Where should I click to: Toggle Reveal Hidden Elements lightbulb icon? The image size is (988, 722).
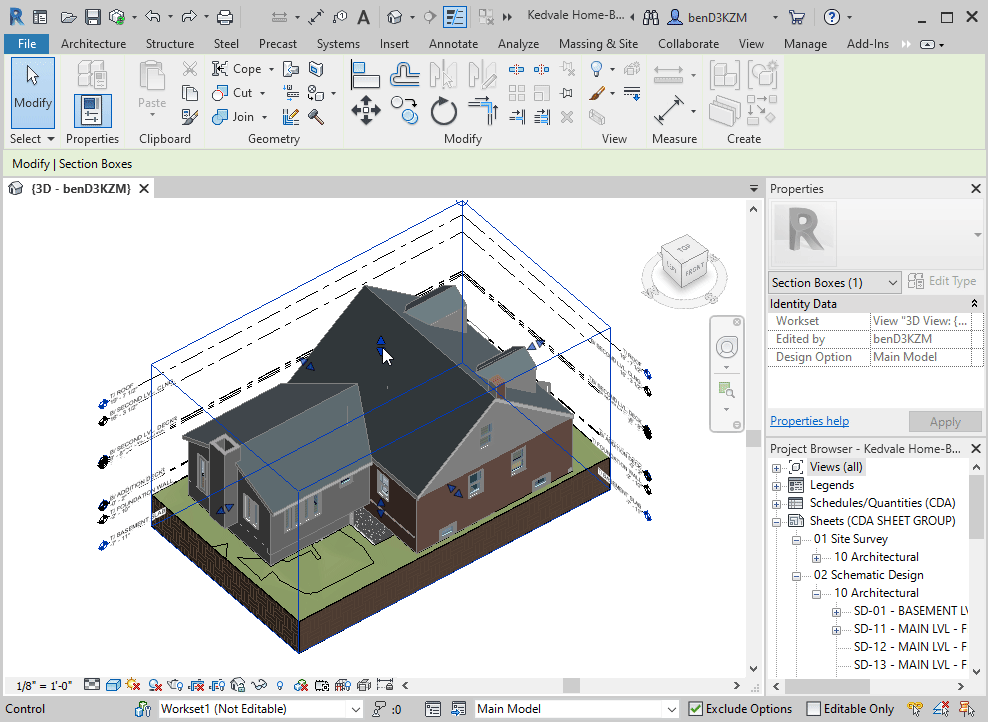(x=280, y=685)
